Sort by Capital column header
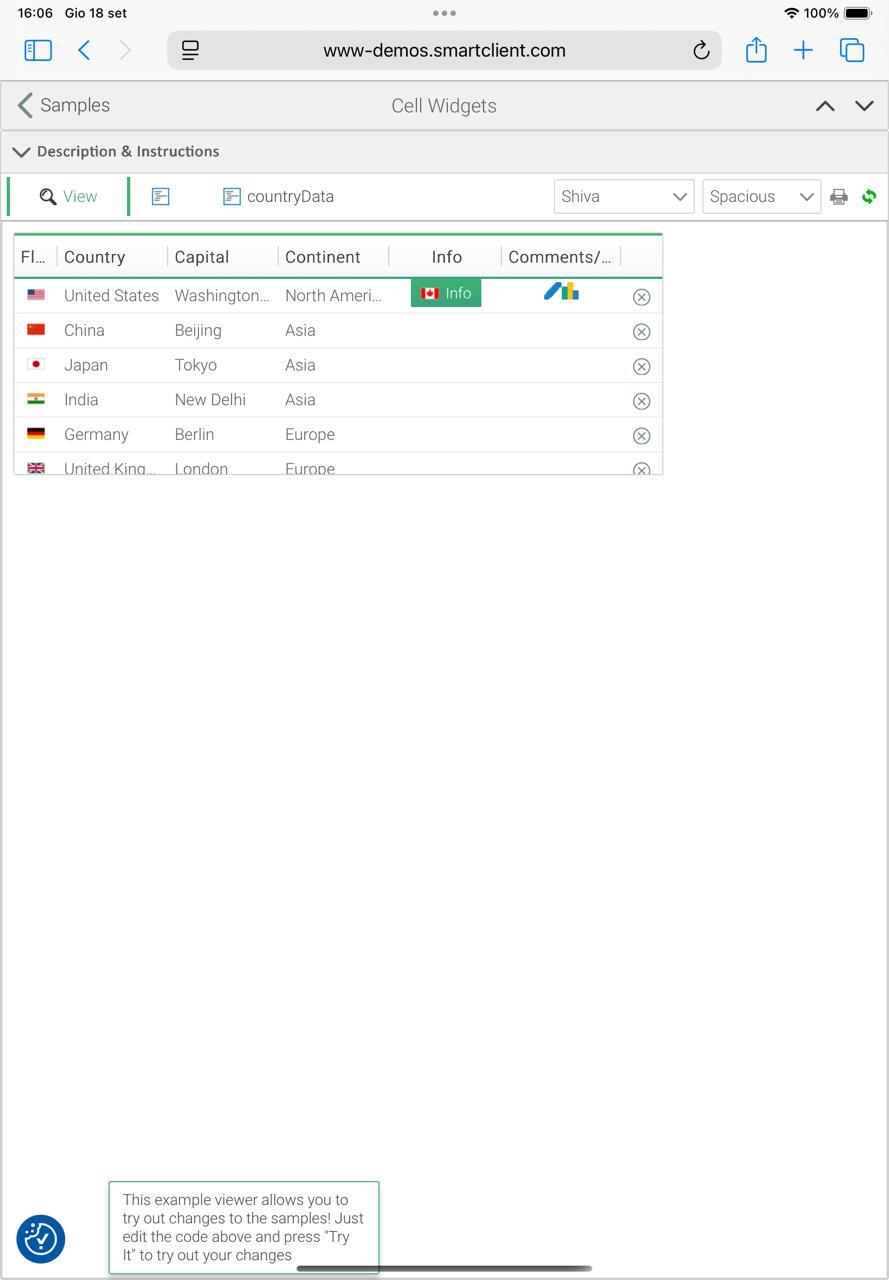The image size is (889, 1280). [x=222, y=257]
